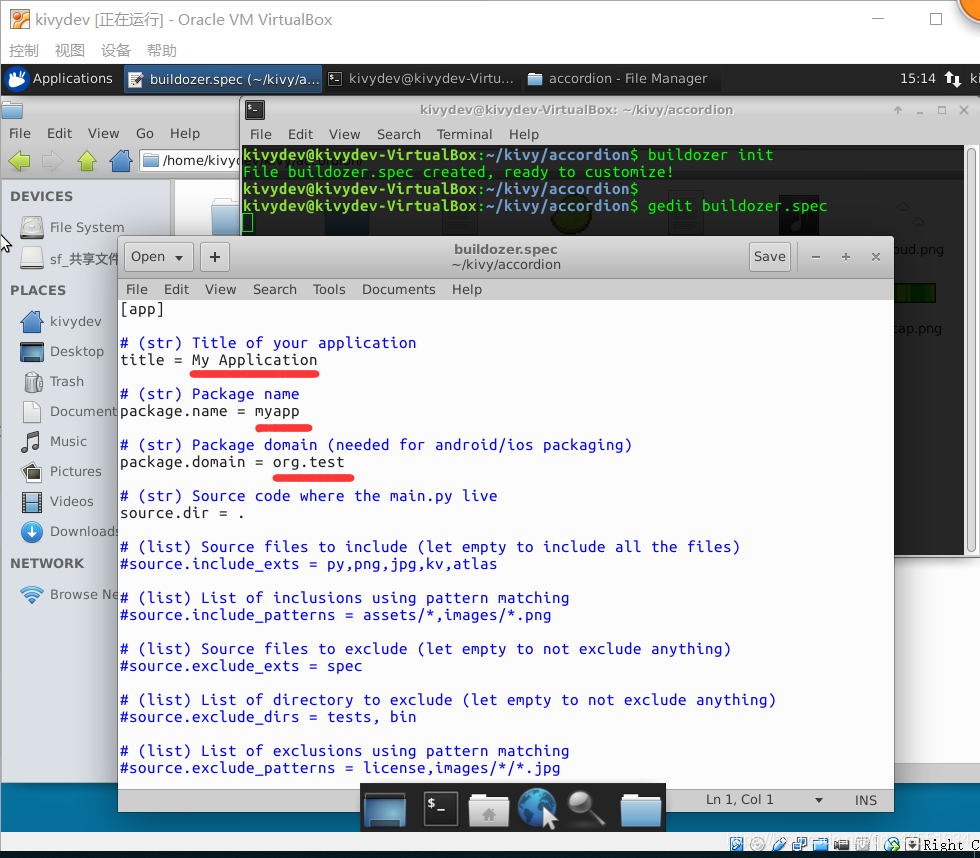Open the web browser dock icon
The height and width of the screenshot is (858, 980).
click(537, 810)
